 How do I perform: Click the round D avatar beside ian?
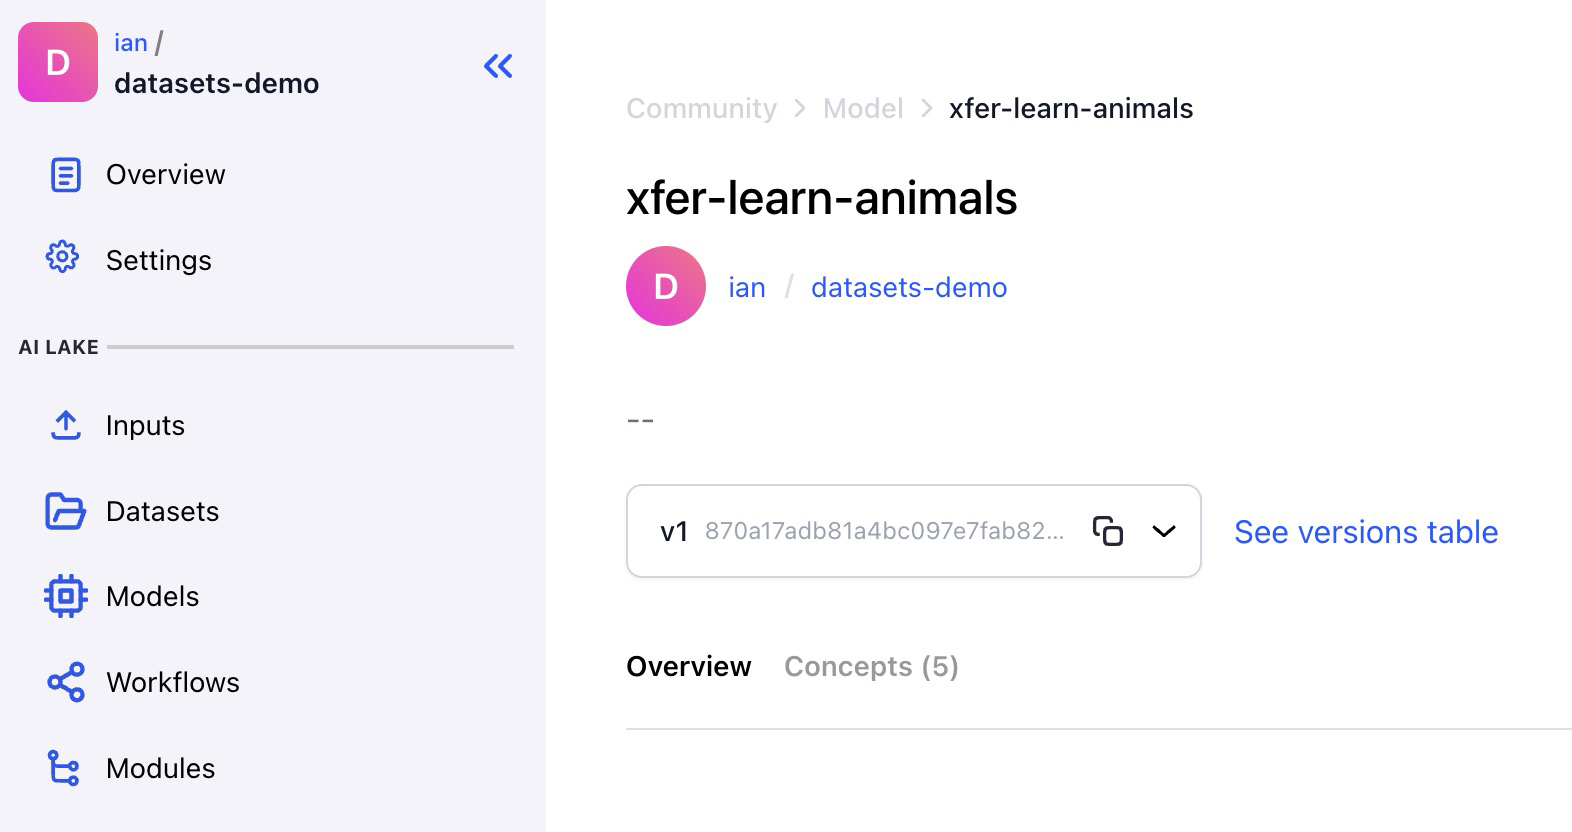click(665, 286)
